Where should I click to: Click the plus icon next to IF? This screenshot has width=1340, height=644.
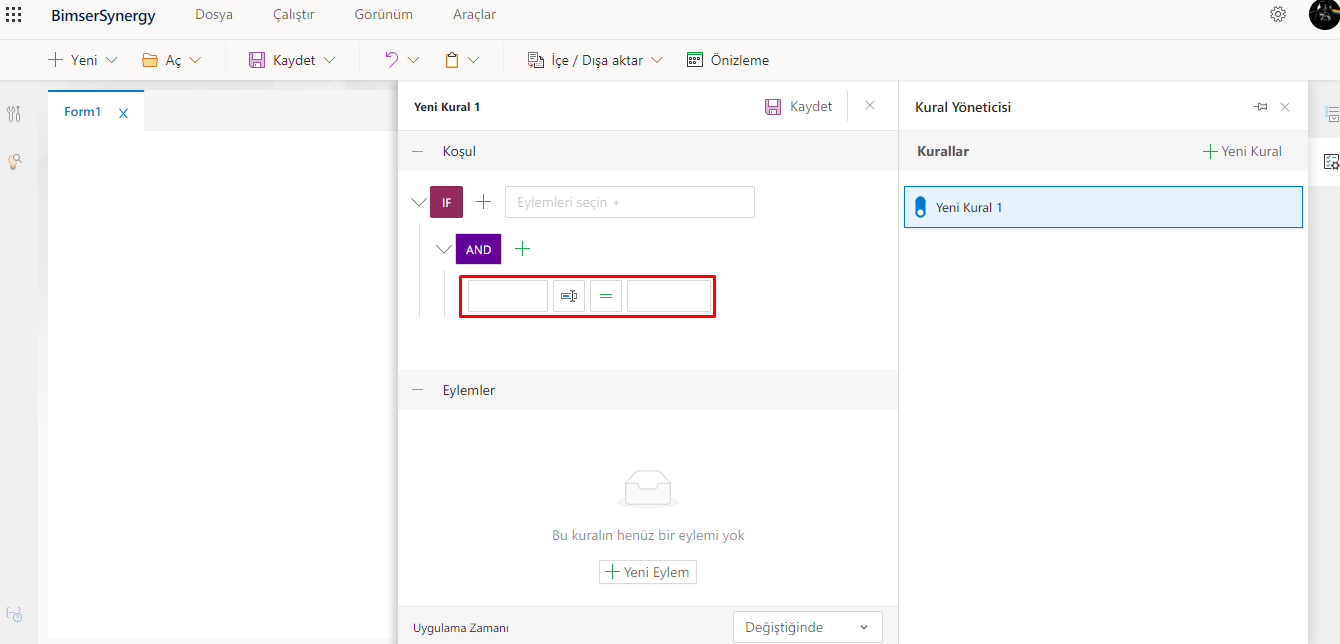(484, 202)
